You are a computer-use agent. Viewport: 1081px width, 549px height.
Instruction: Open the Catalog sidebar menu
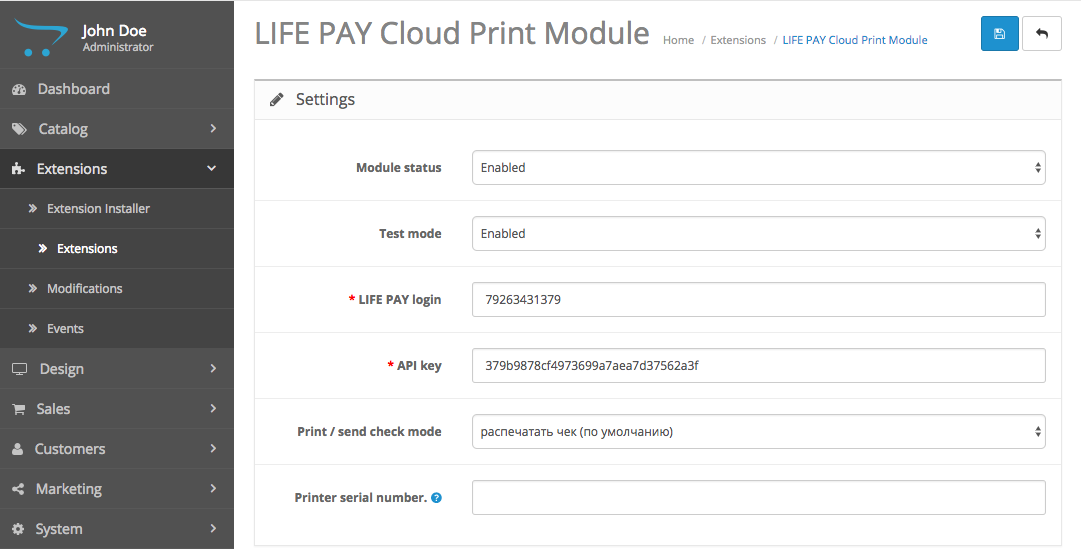[x=117, y=129]
